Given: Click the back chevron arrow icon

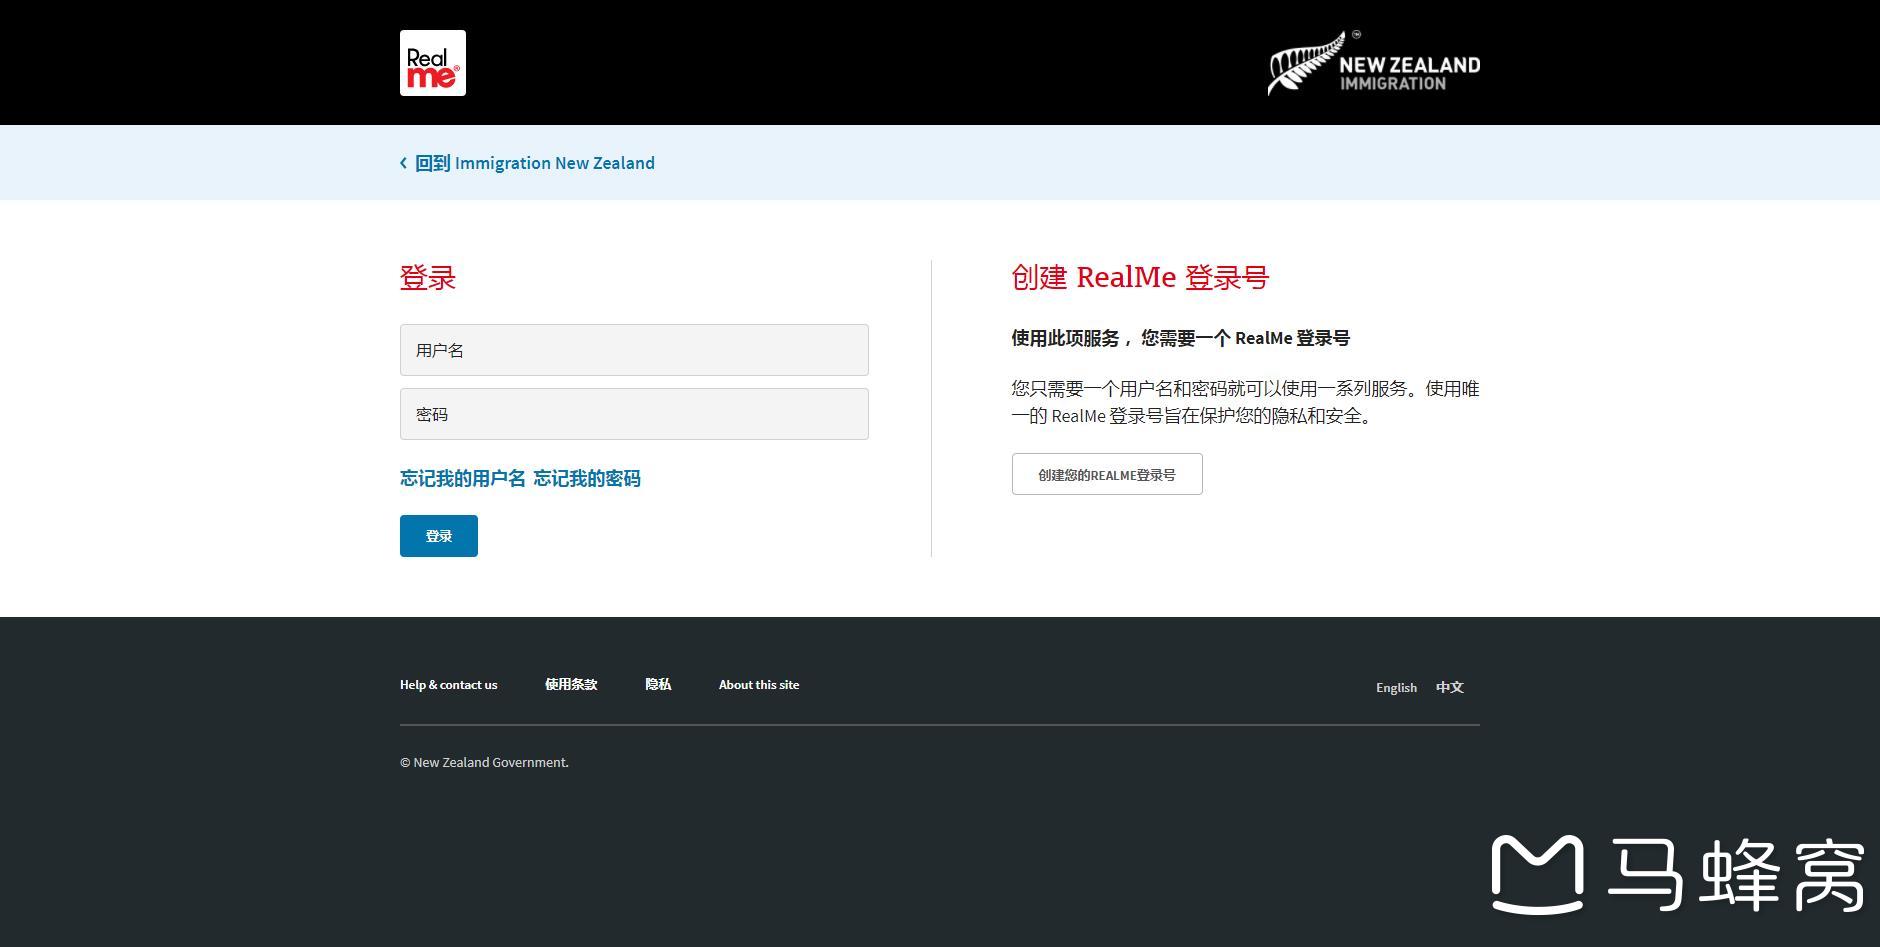Looking at the screenshot, I should 403,163.
